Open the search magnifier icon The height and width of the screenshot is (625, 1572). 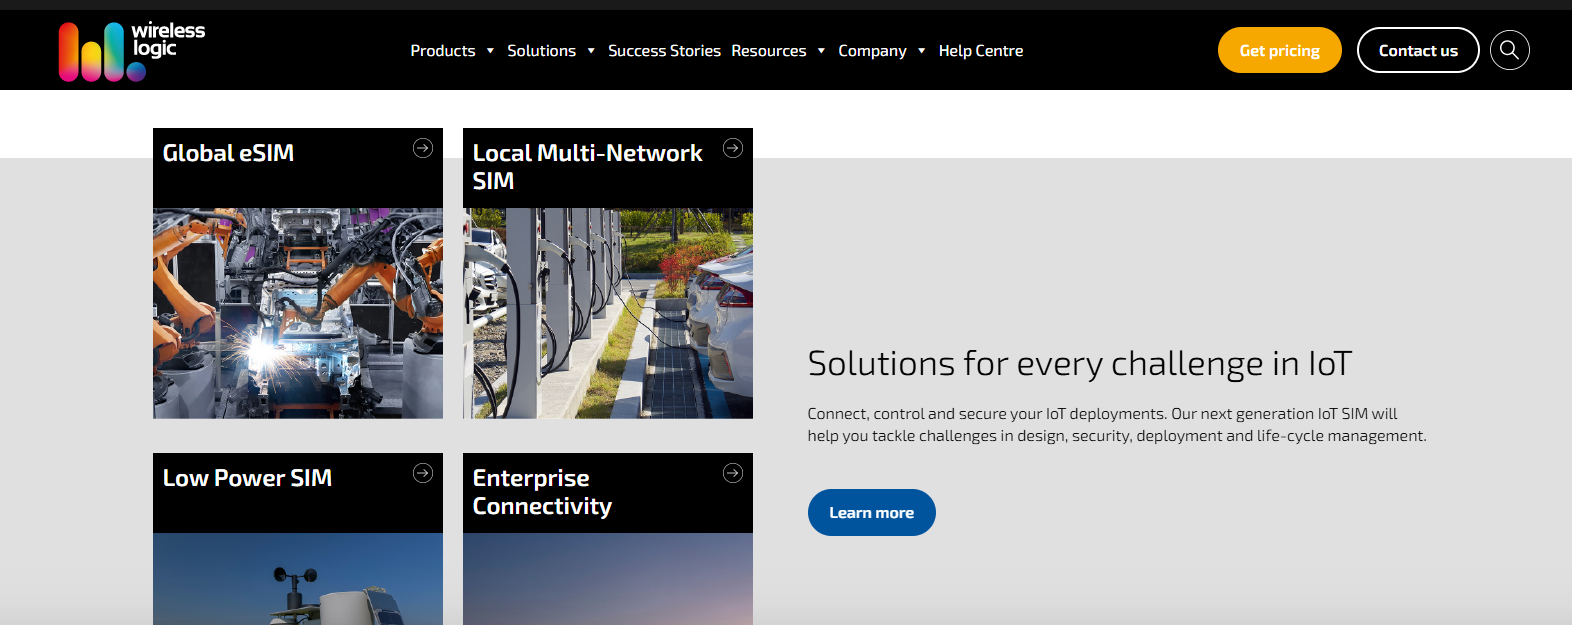coord(1509,50)
